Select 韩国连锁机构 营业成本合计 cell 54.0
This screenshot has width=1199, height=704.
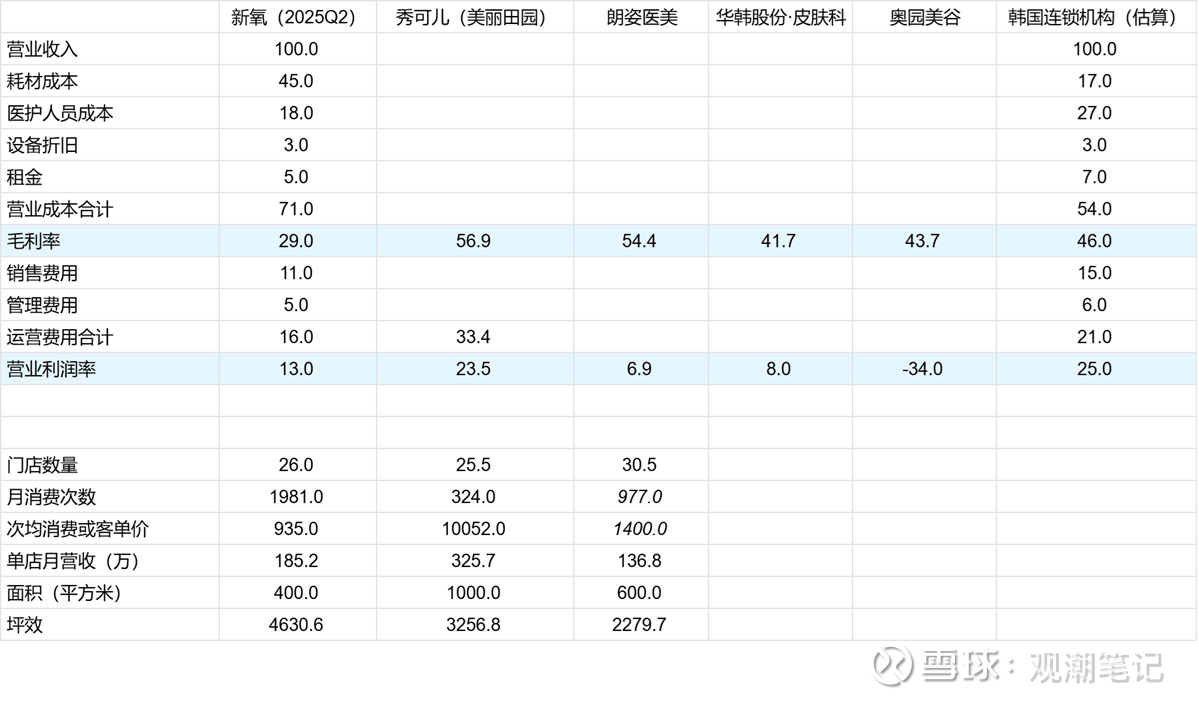[1094, 209]
